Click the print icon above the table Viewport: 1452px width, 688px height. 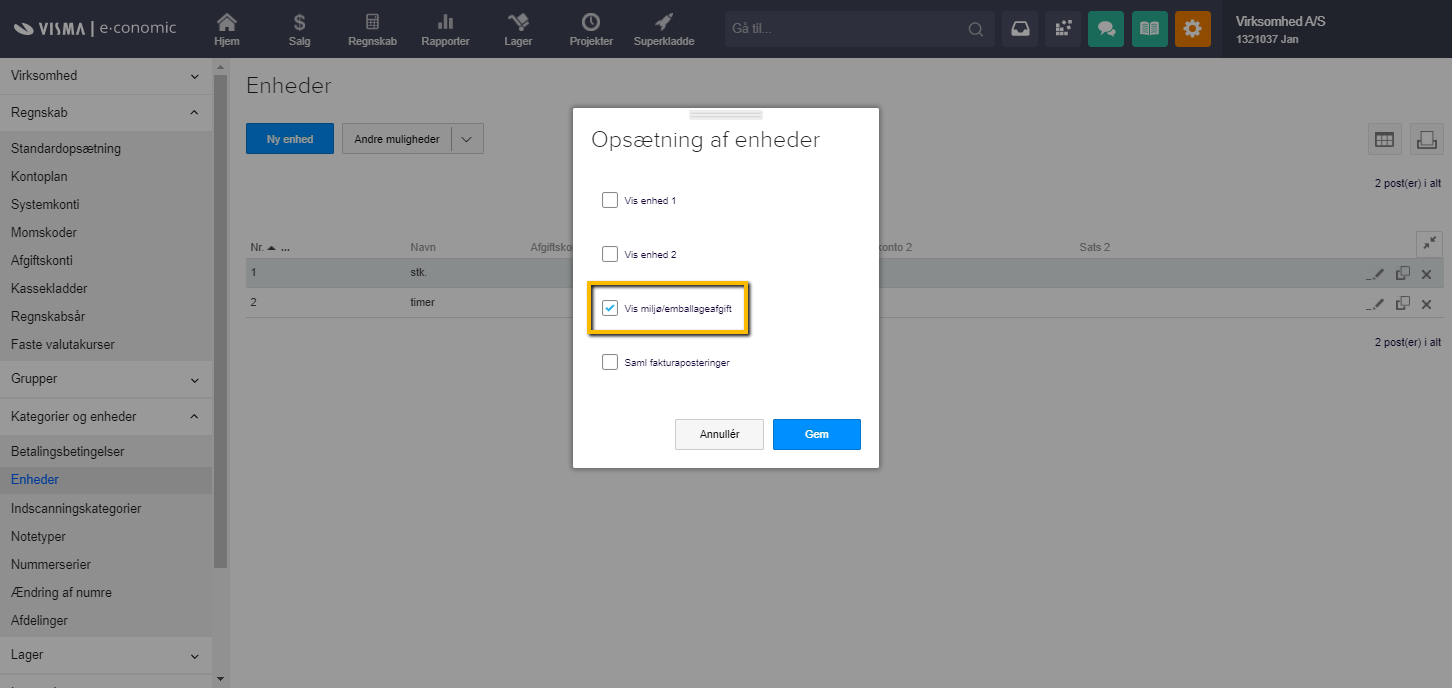pyautogui.click(x=1426, y=140)
